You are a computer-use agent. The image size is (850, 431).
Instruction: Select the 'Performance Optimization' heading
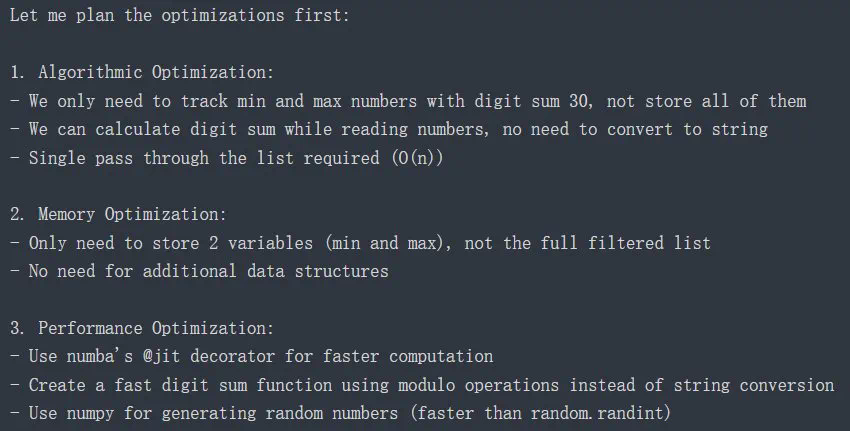coord(156,328)
